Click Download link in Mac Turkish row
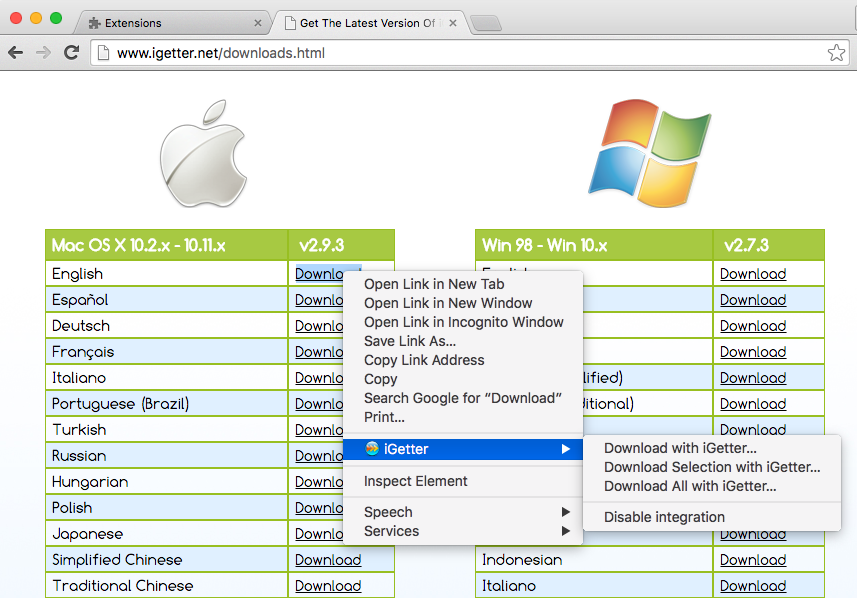The width and height of the screenshot is (857, 598). coord(319,430)
